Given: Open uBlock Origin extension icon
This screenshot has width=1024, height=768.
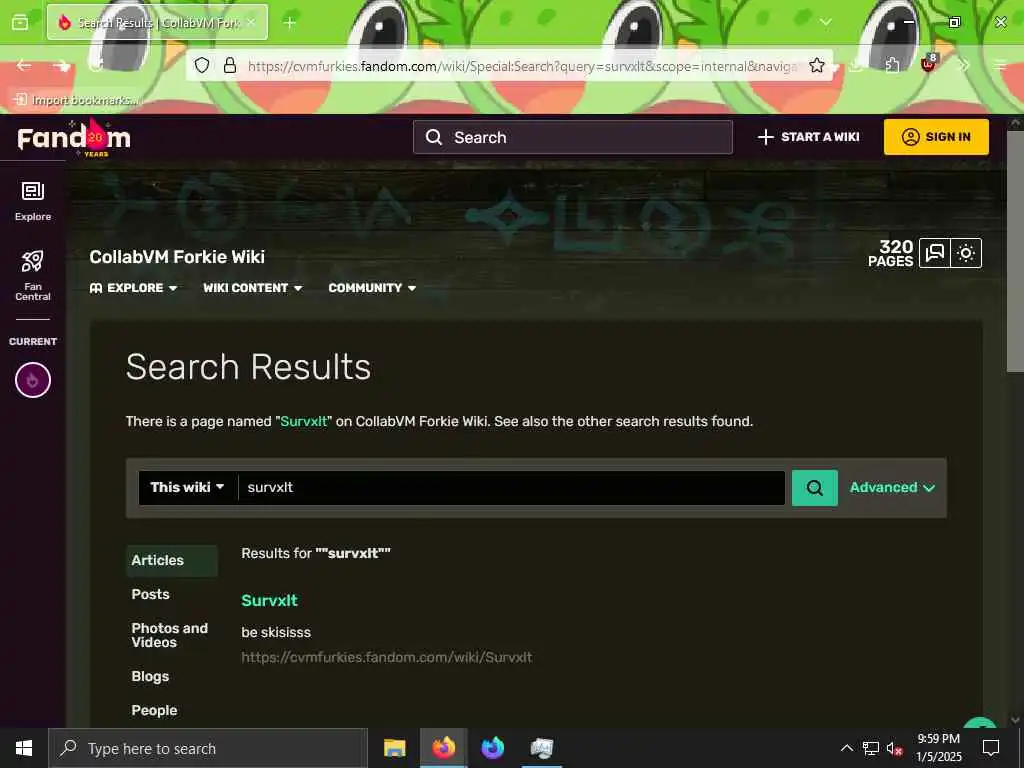Looking at the screenshot, I should click(x=929, y=64).
